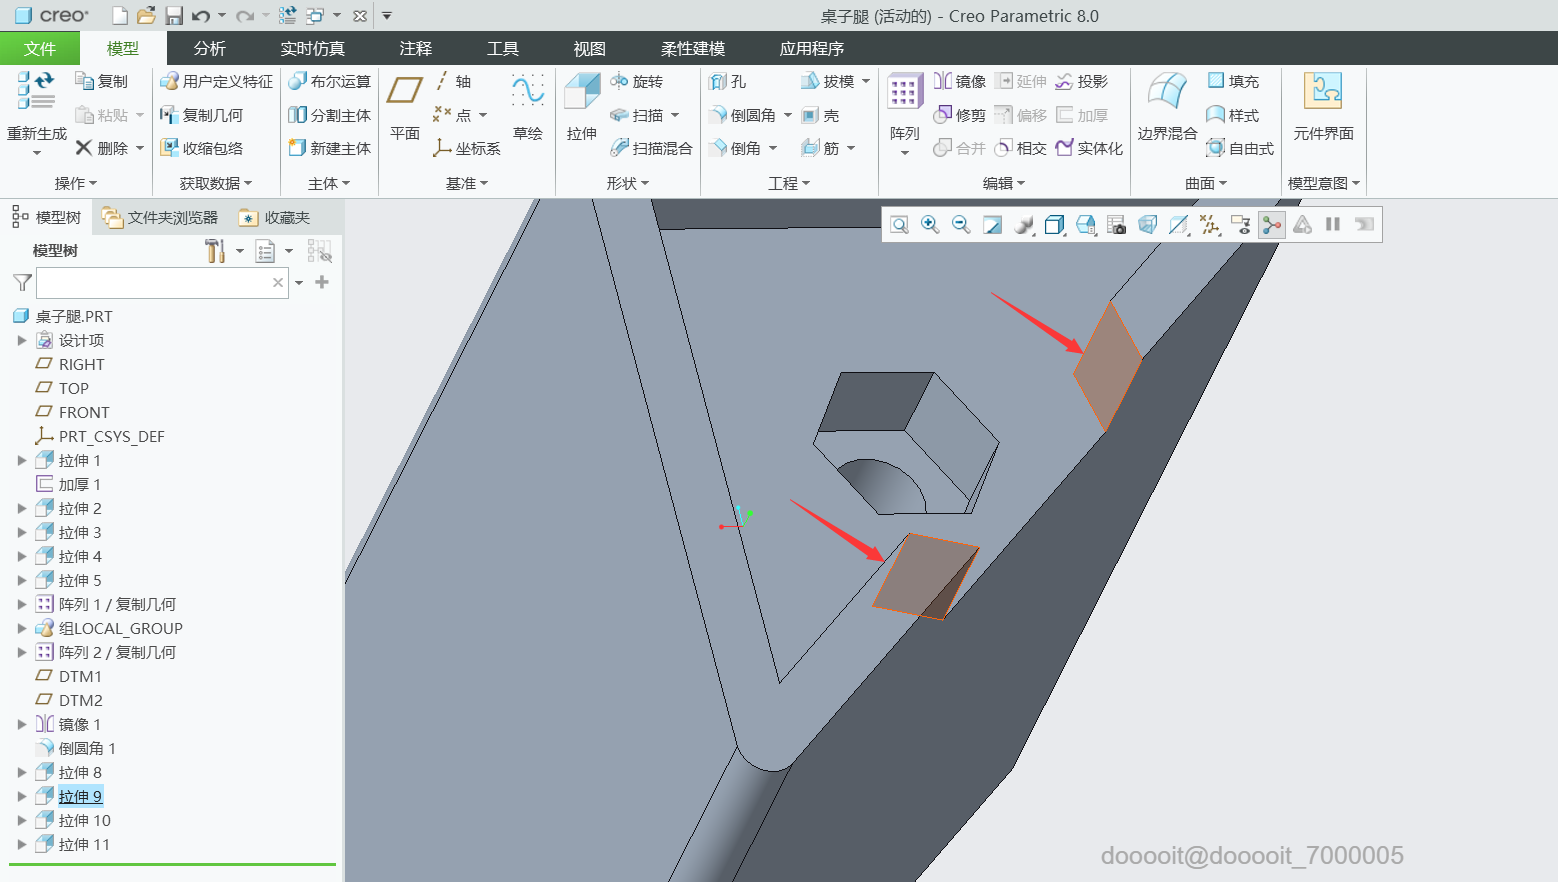Expand the 组LOCAL_GROUP node
1558x882 pixels.
[x=22, y=628]
